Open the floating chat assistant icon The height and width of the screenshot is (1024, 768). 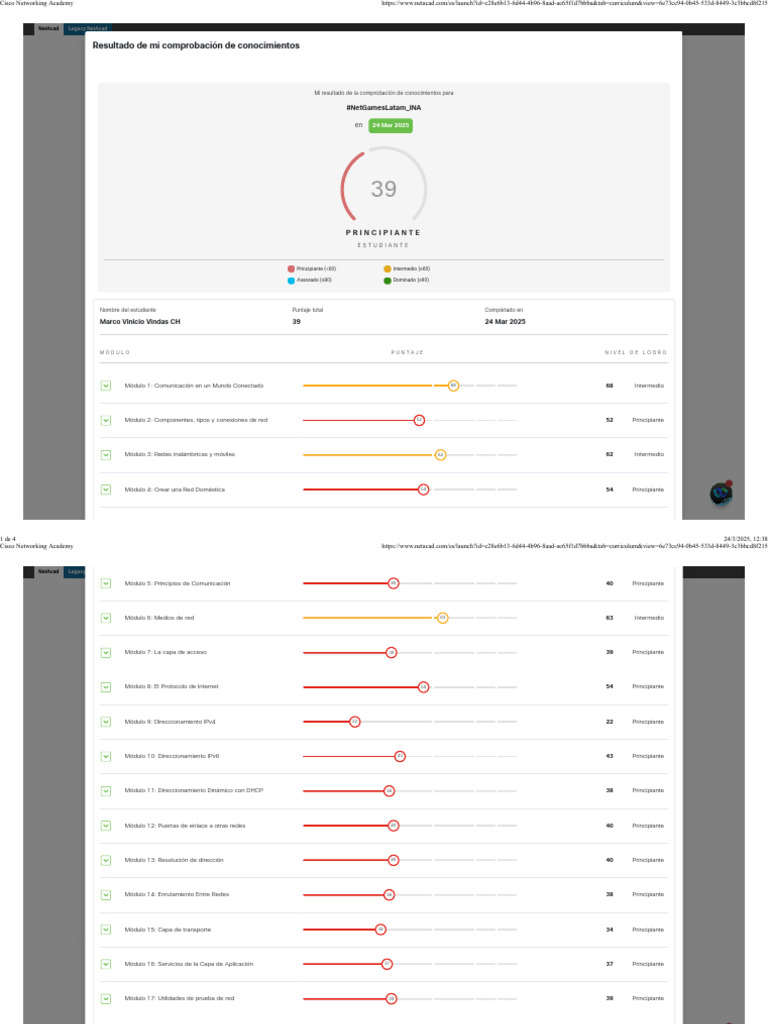(721, 493)
